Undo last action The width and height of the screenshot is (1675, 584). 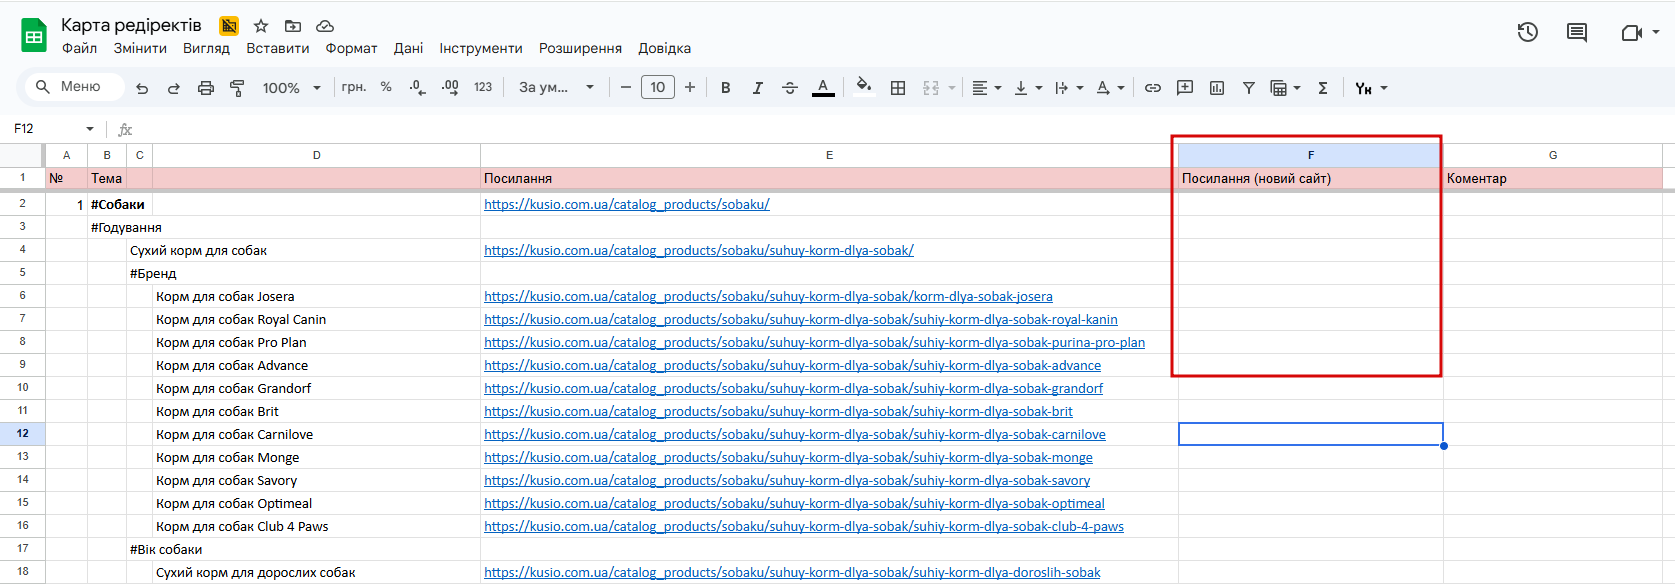tap(142, 88)
